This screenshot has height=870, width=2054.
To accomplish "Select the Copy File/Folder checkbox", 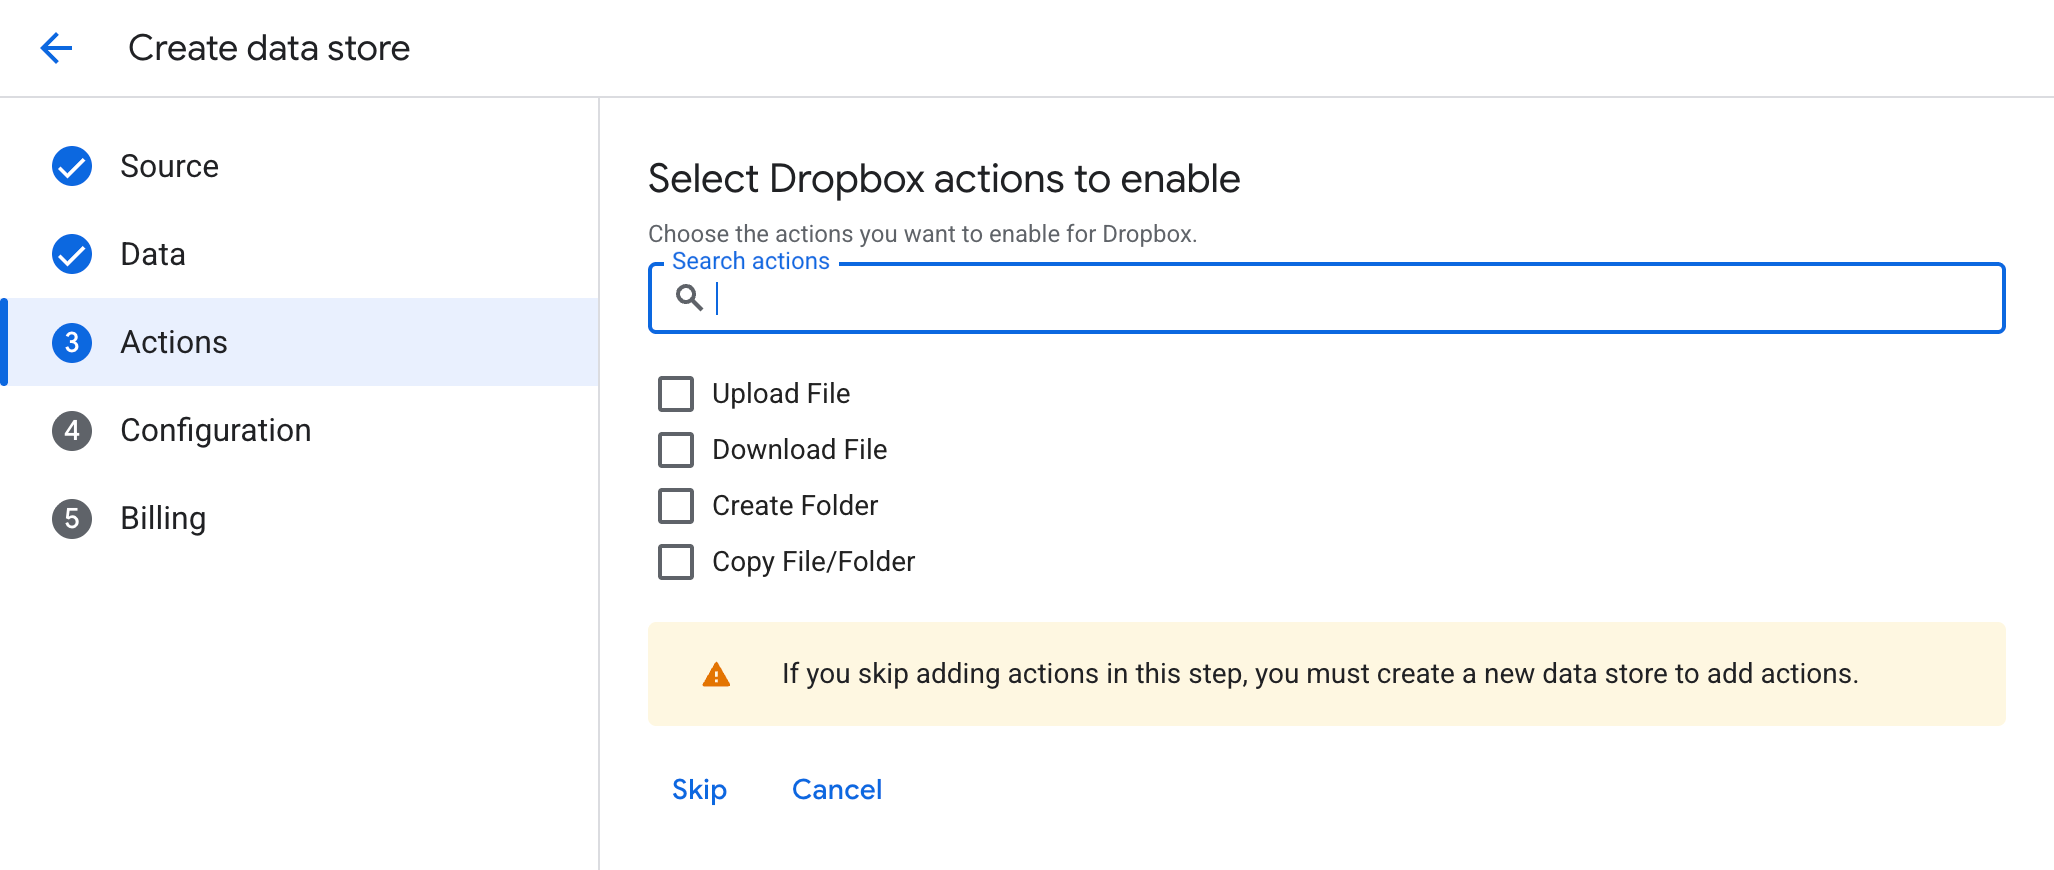I will (676, 562).
